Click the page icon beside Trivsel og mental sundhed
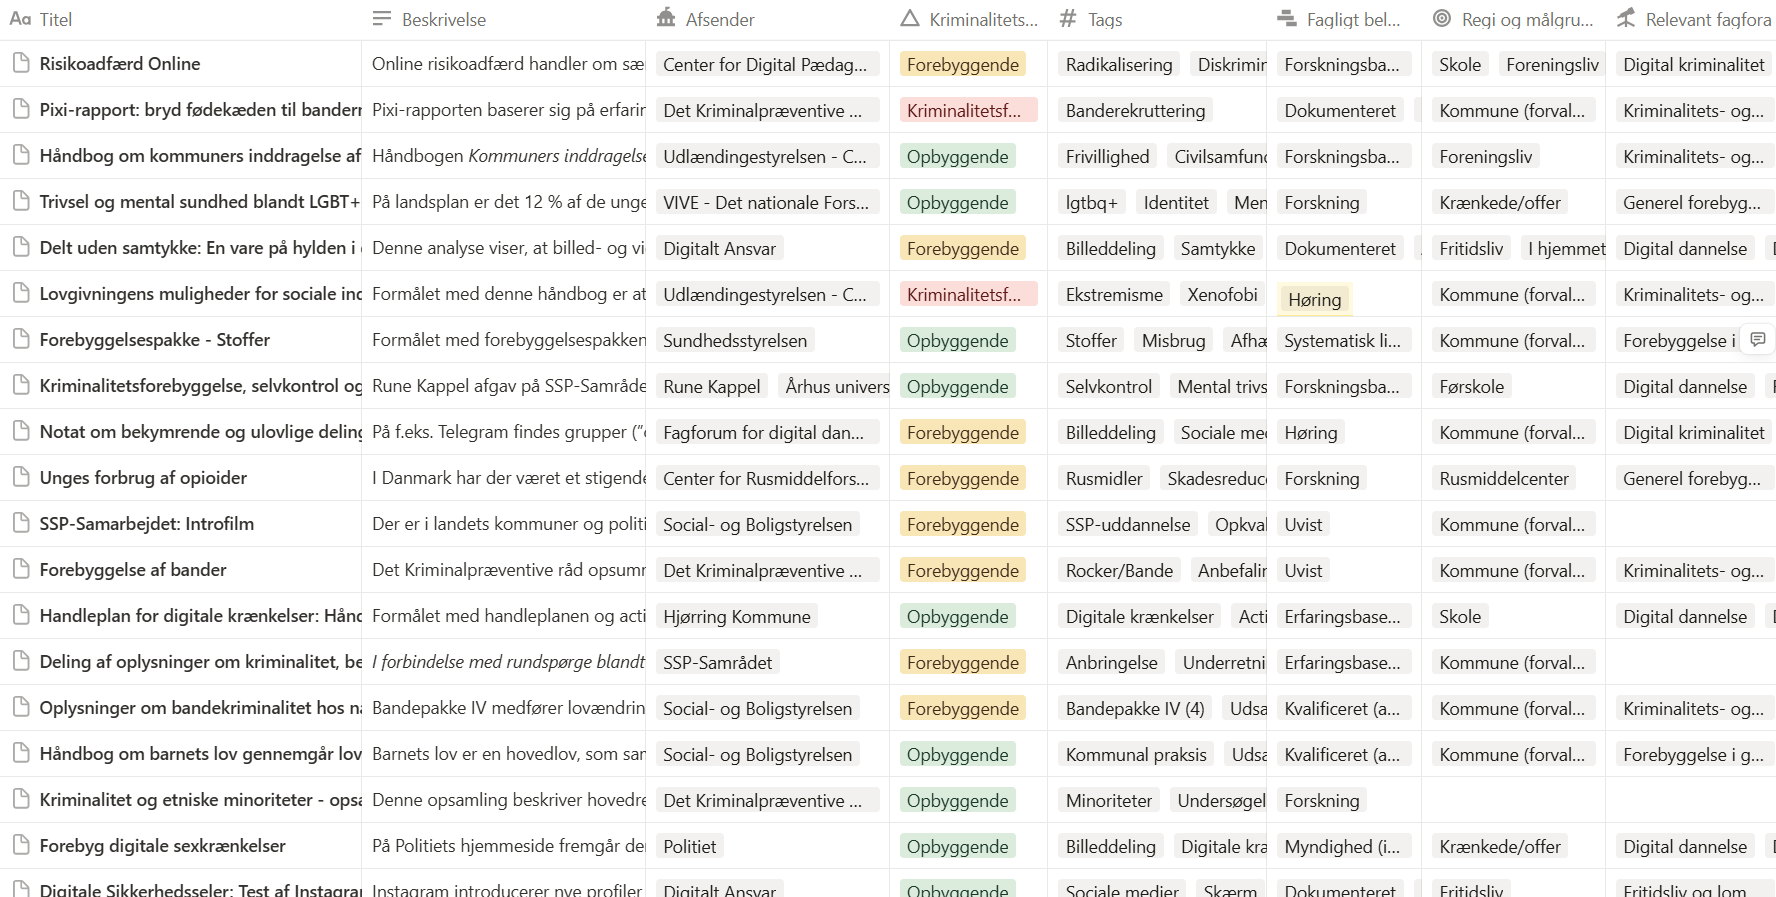 (20, 202)
